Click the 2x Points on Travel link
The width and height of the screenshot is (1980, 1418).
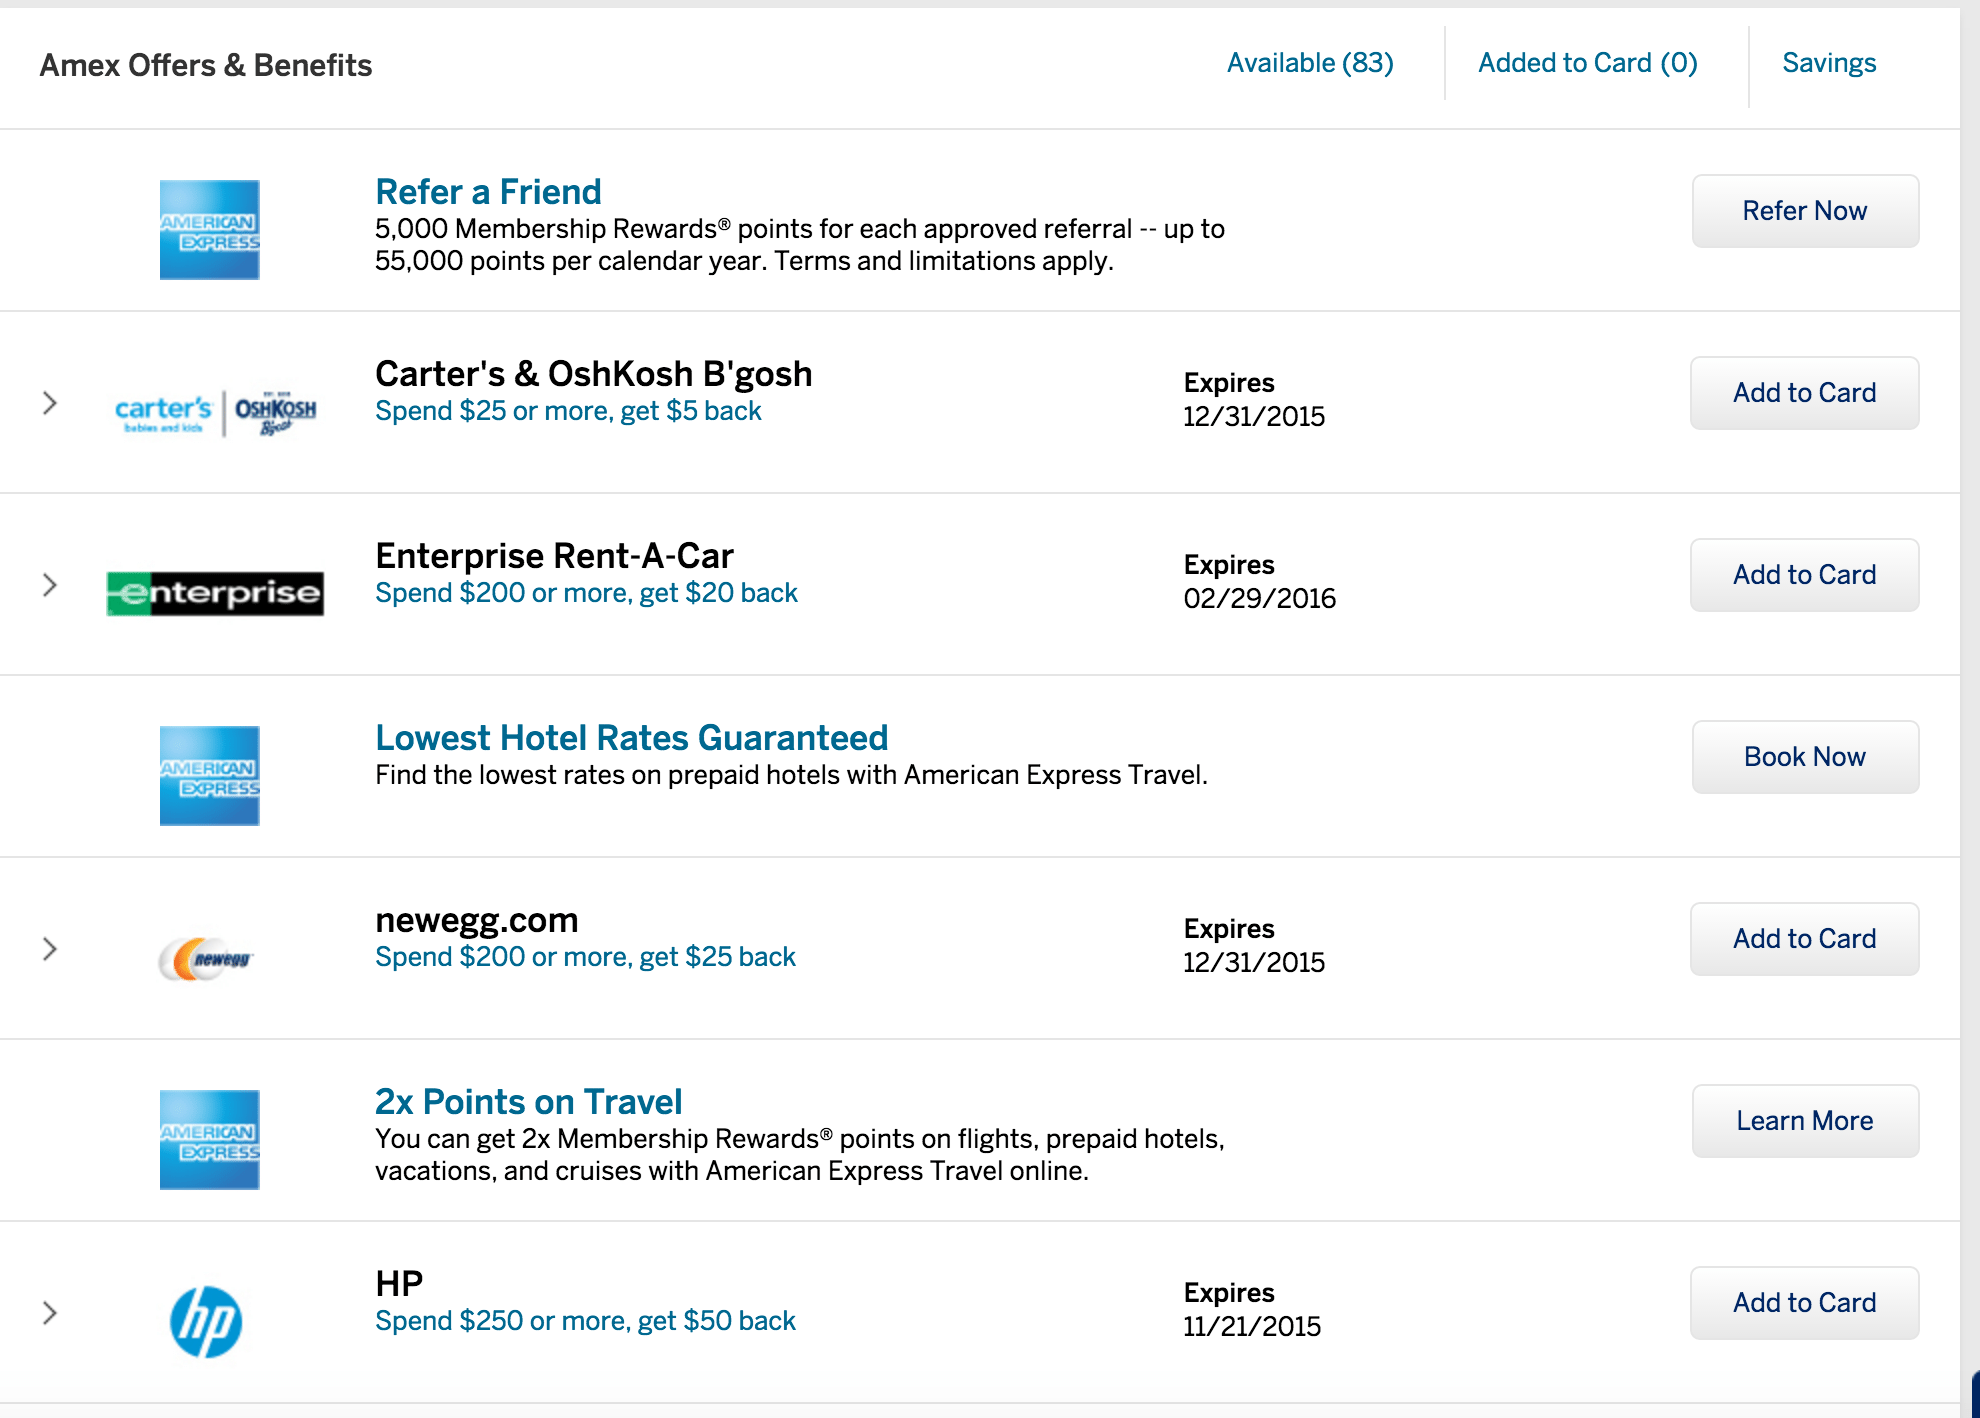pyautogui.click(x=528, y=1101)
